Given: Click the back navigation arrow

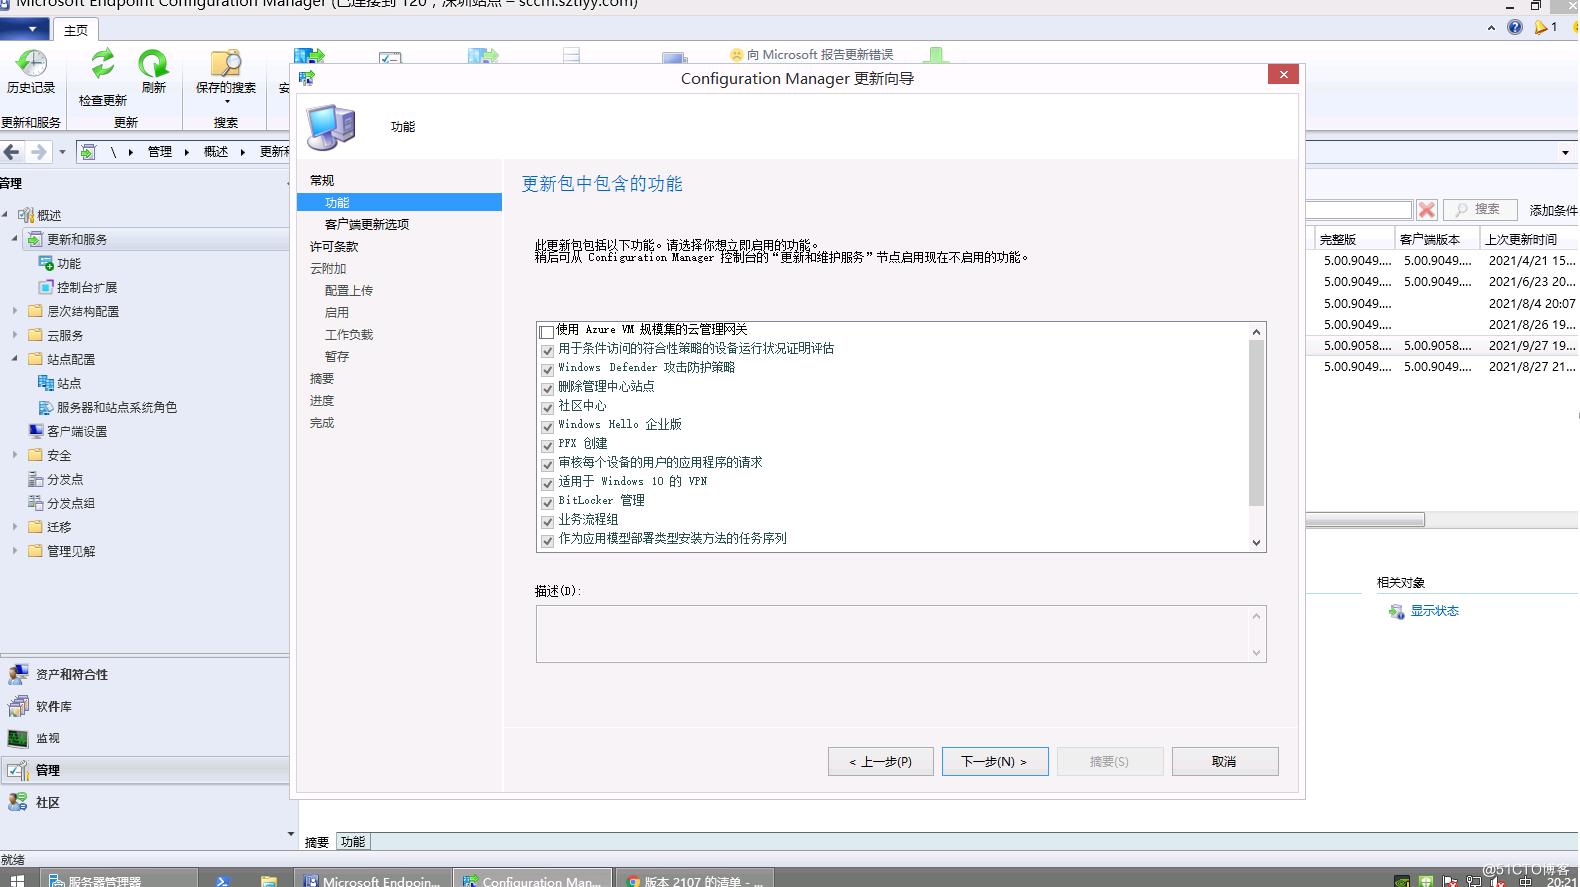Looking at the screenshot, I should coord(12,152).
